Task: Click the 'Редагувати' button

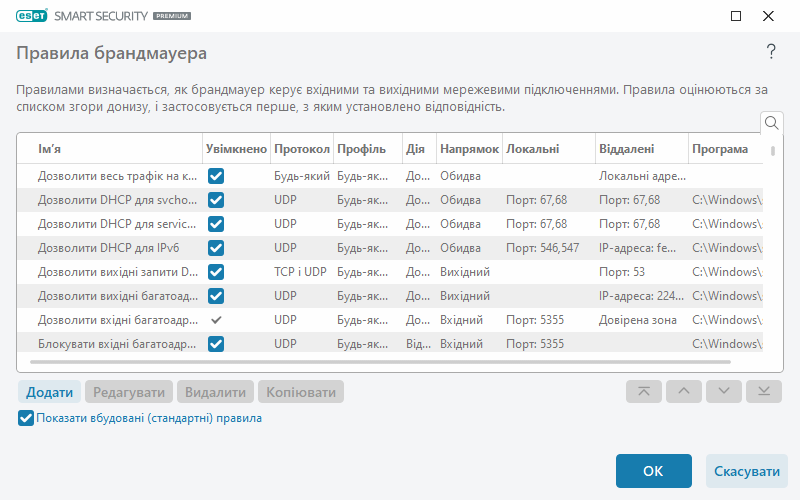Action: coord(129,392)
